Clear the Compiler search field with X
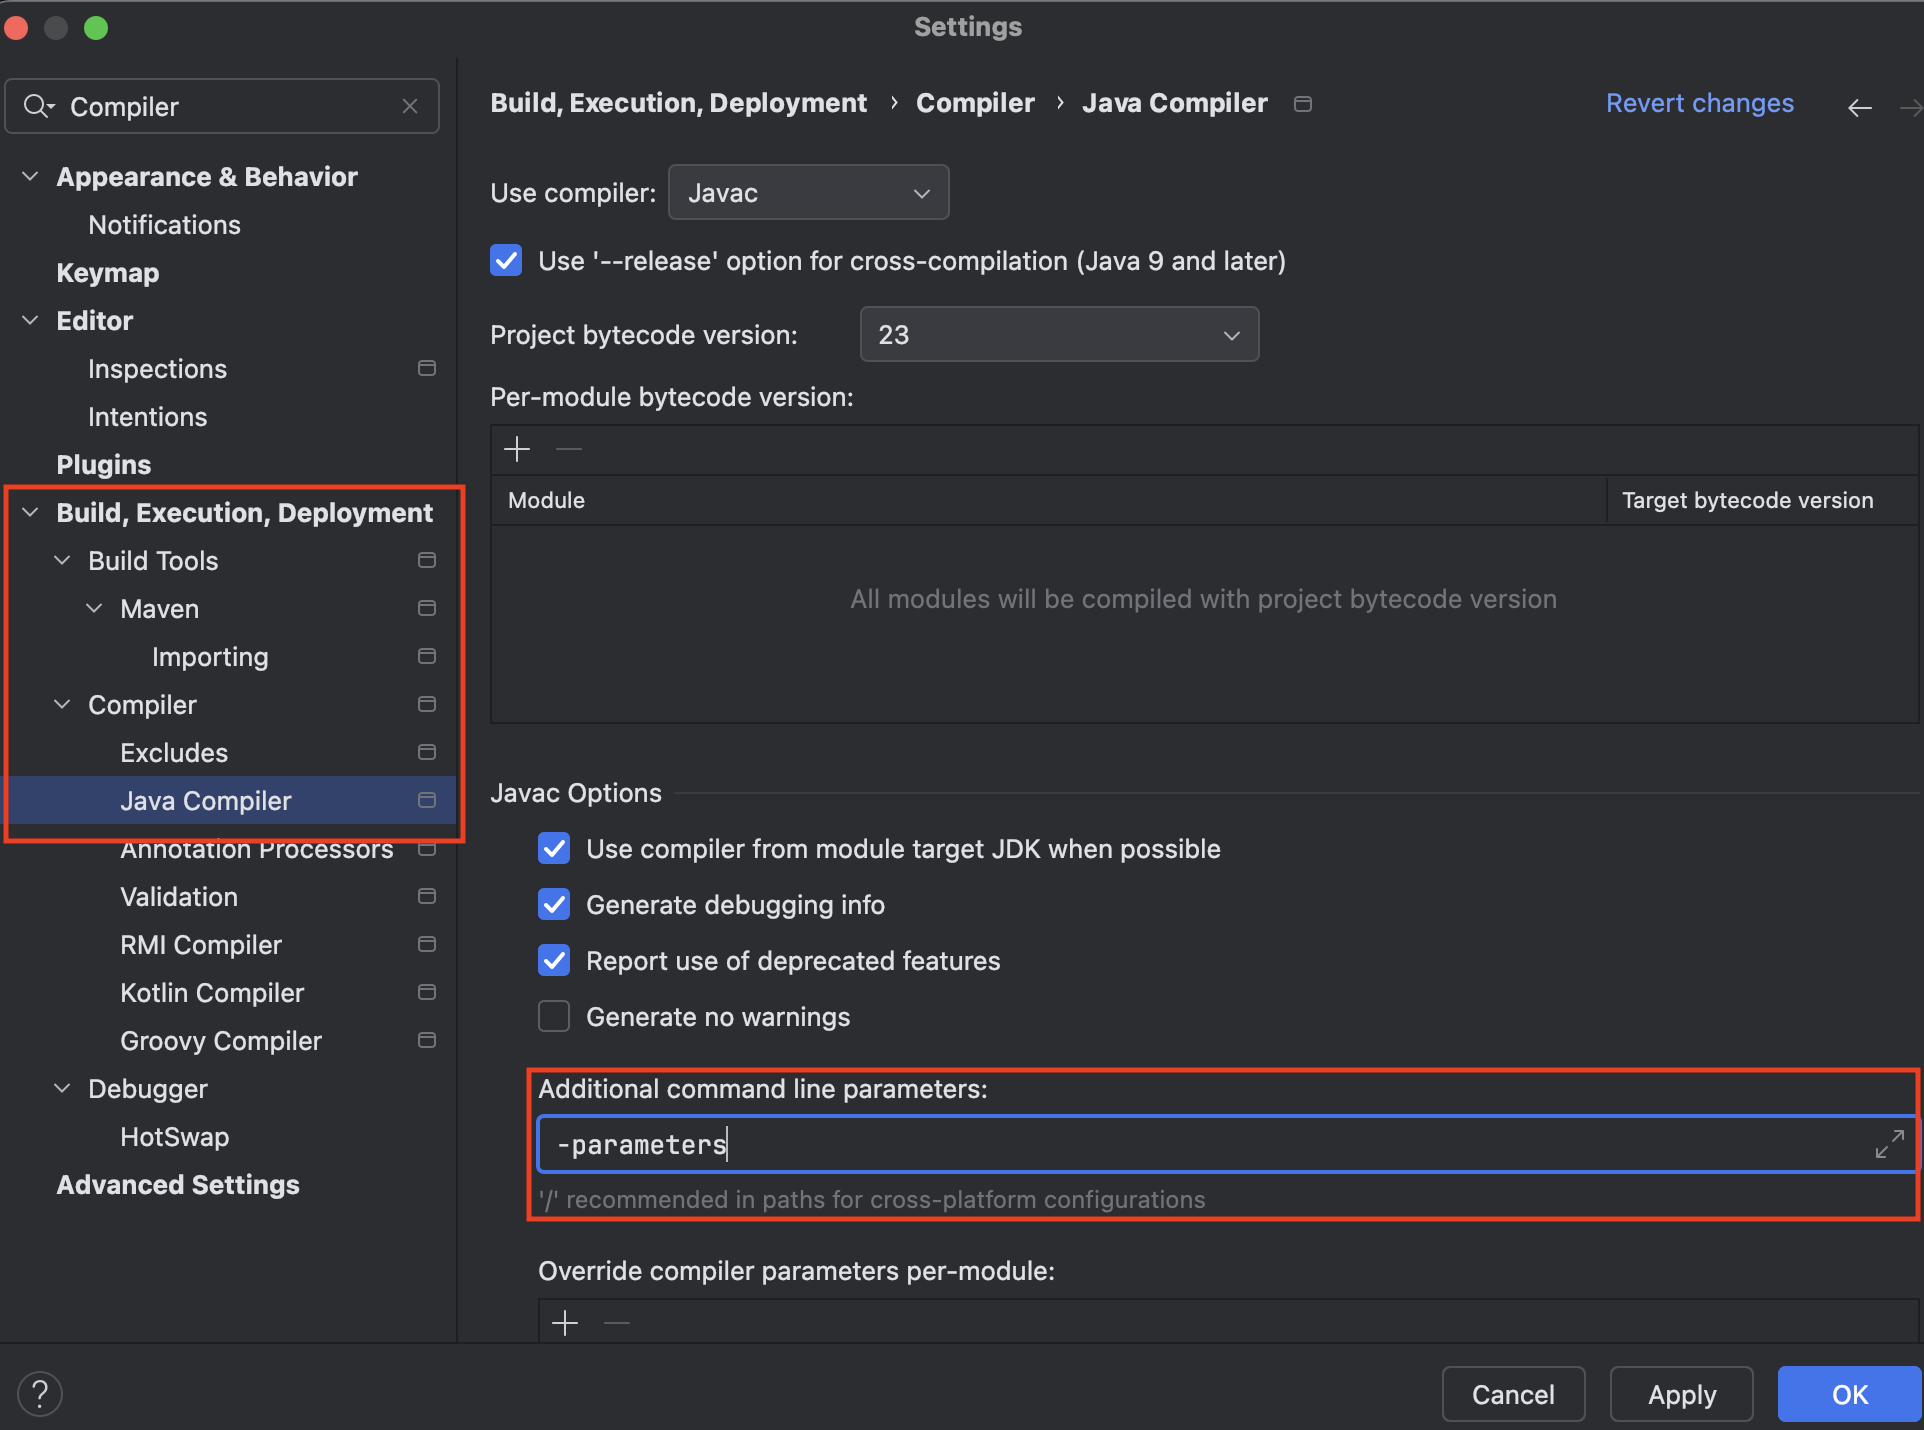 [x=410, y=106]
